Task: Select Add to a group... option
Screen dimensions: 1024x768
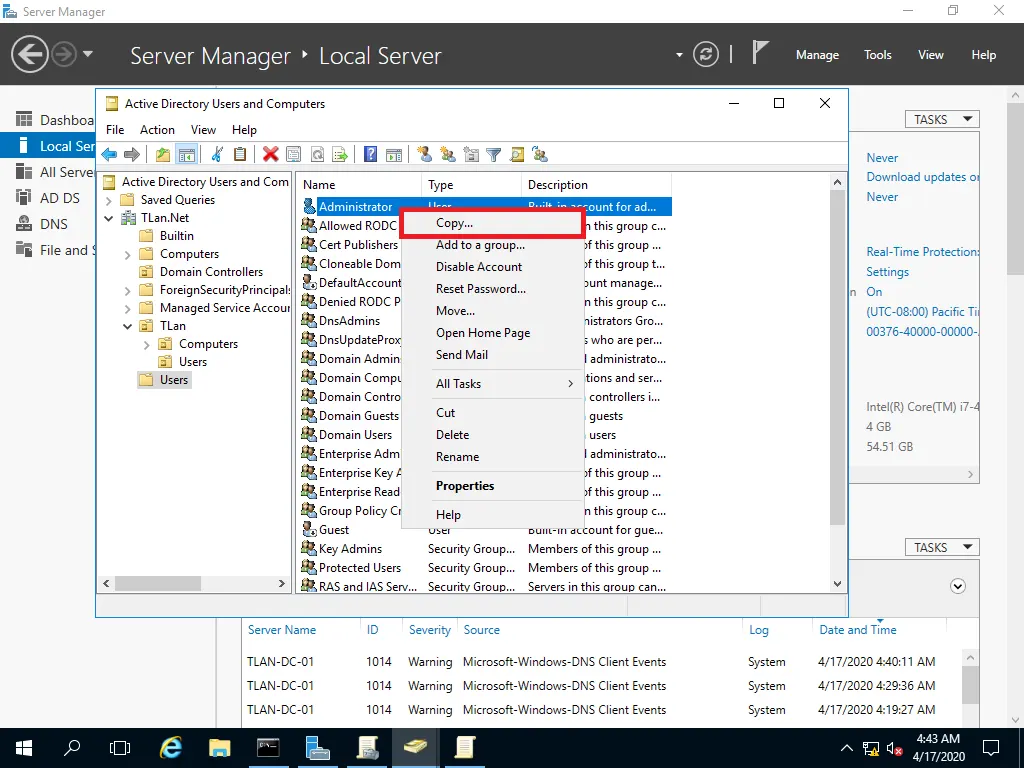Action: click(491, 246)
